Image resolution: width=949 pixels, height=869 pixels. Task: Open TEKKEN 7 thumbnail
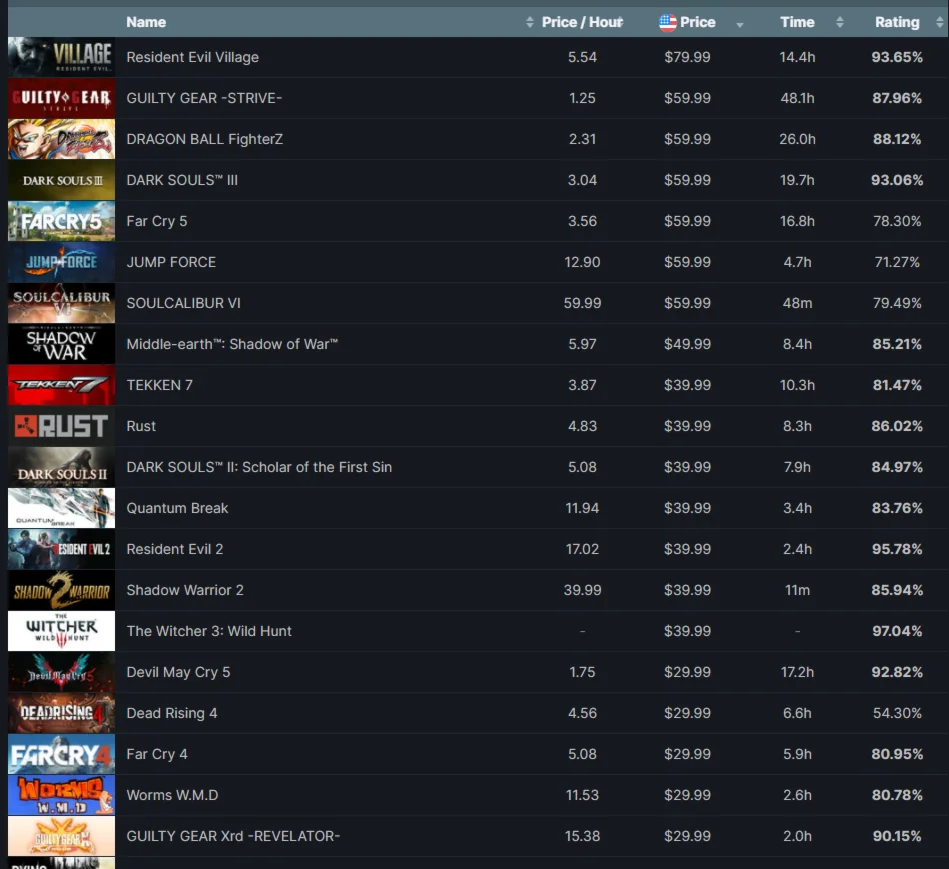point(61,385)
